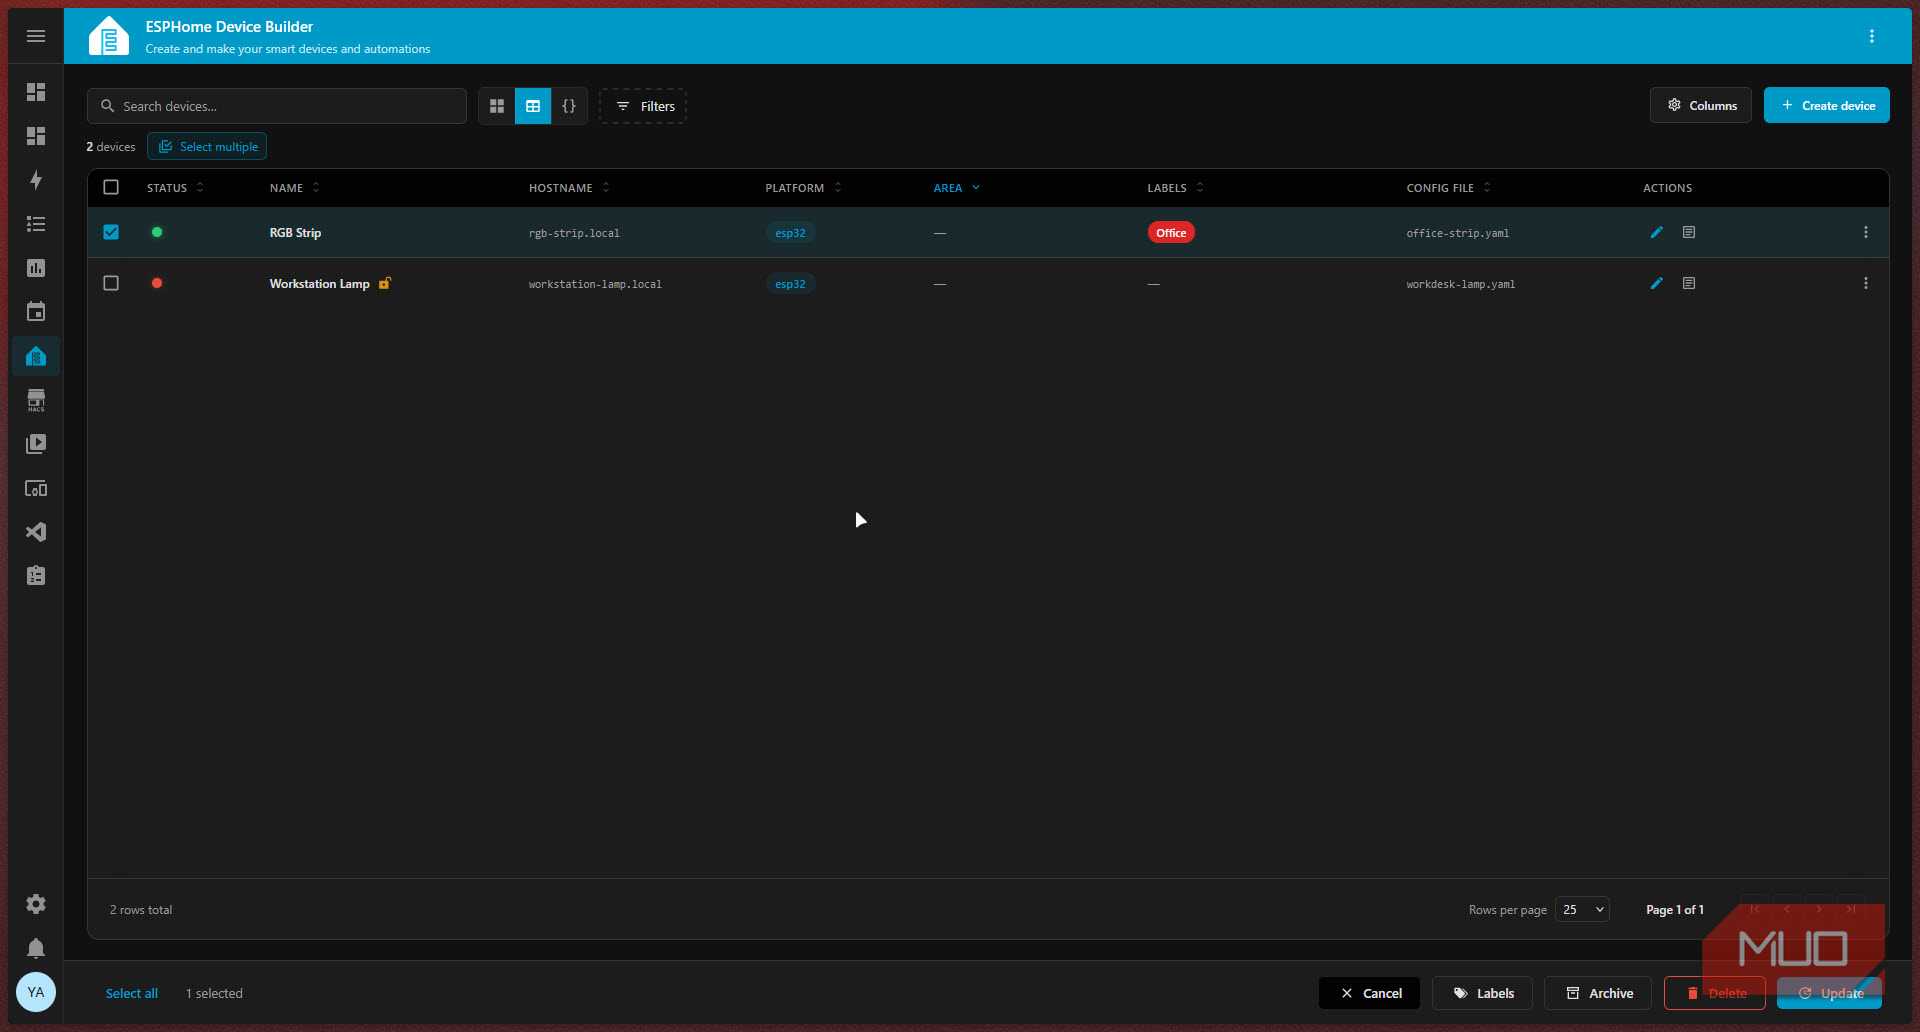The width and height of the screenshot is (1920, 1032).
Task: Open the YA user profile avatar
Action: [x=36, y=992]
